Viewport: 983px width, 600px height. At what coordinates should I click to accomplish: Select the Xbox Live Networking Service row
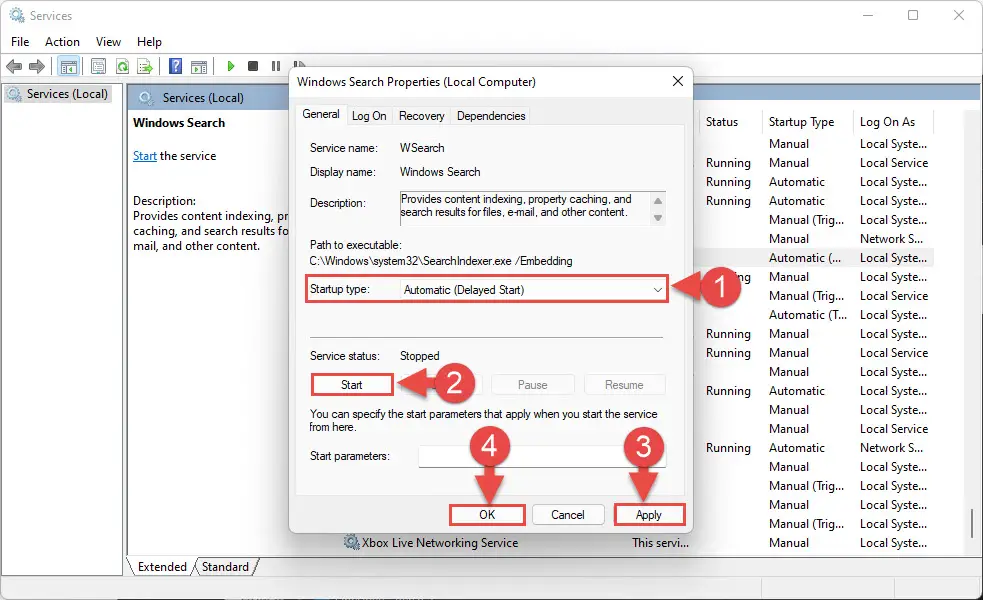coord(440,543)
